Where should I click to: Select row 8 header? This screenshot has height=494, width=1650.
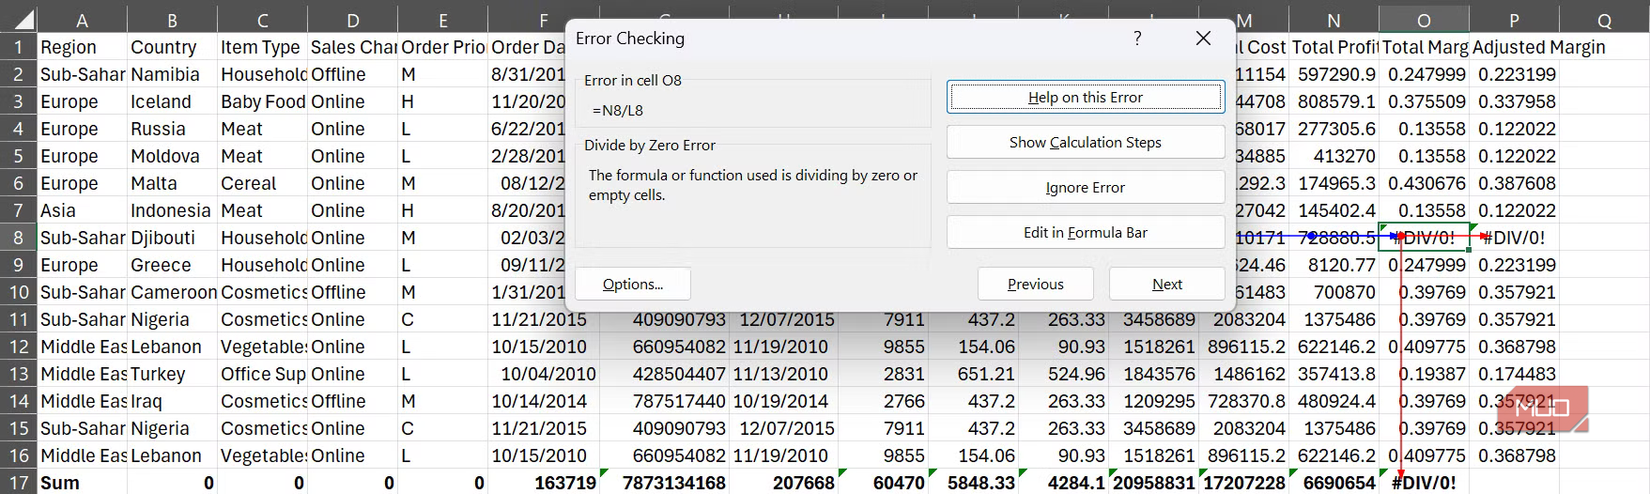18,238
